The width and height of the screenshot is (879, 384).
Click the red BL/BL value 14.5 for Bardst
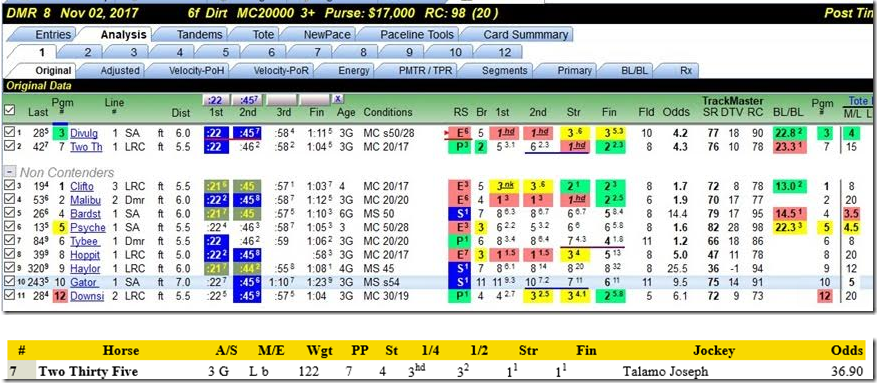789,214
